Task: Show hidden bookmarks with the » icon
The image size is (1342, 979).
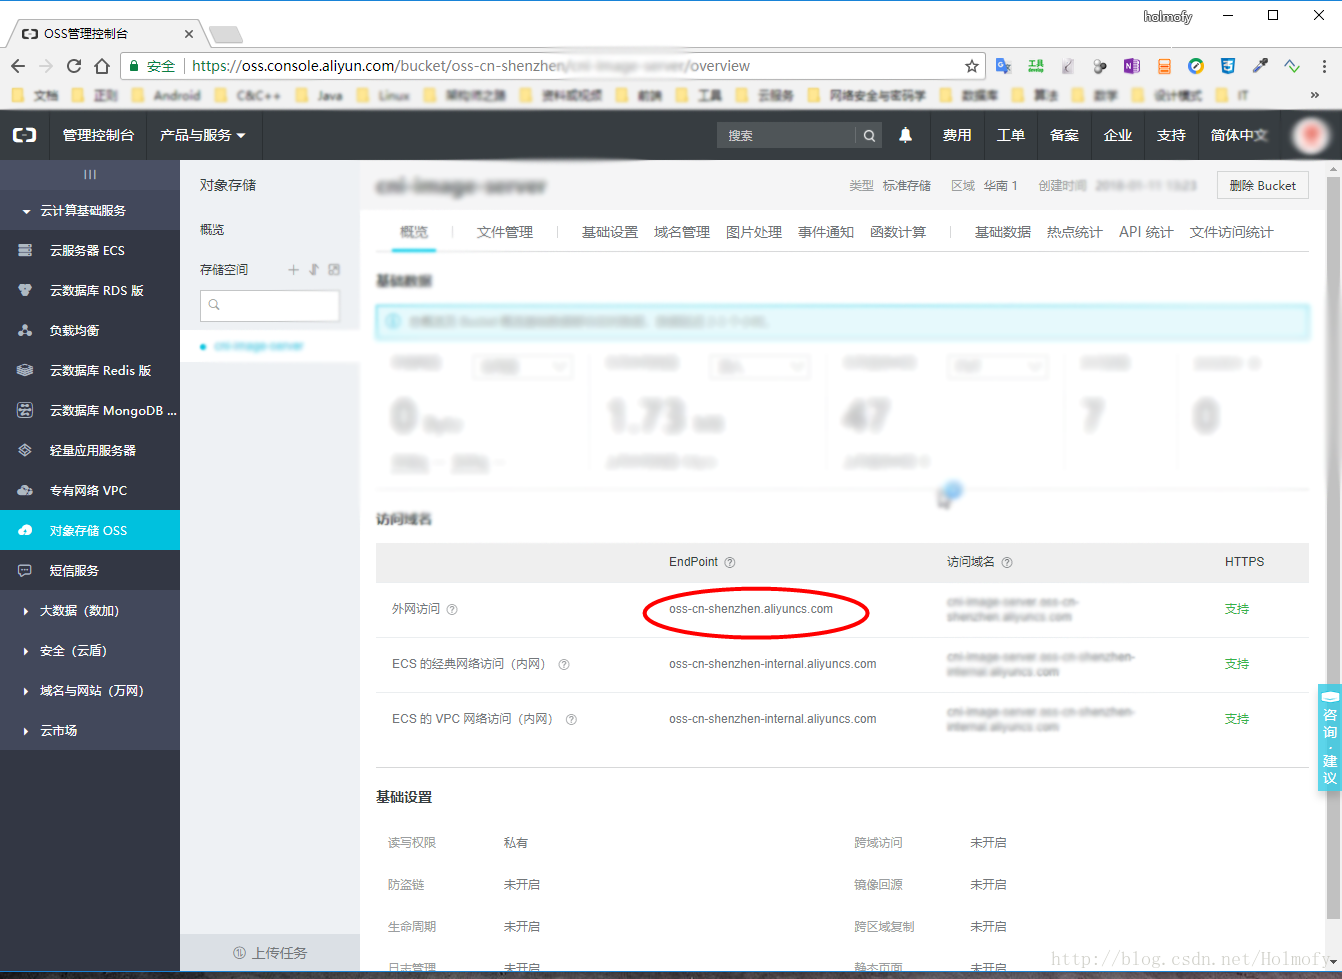Action: coord(1315,95)
